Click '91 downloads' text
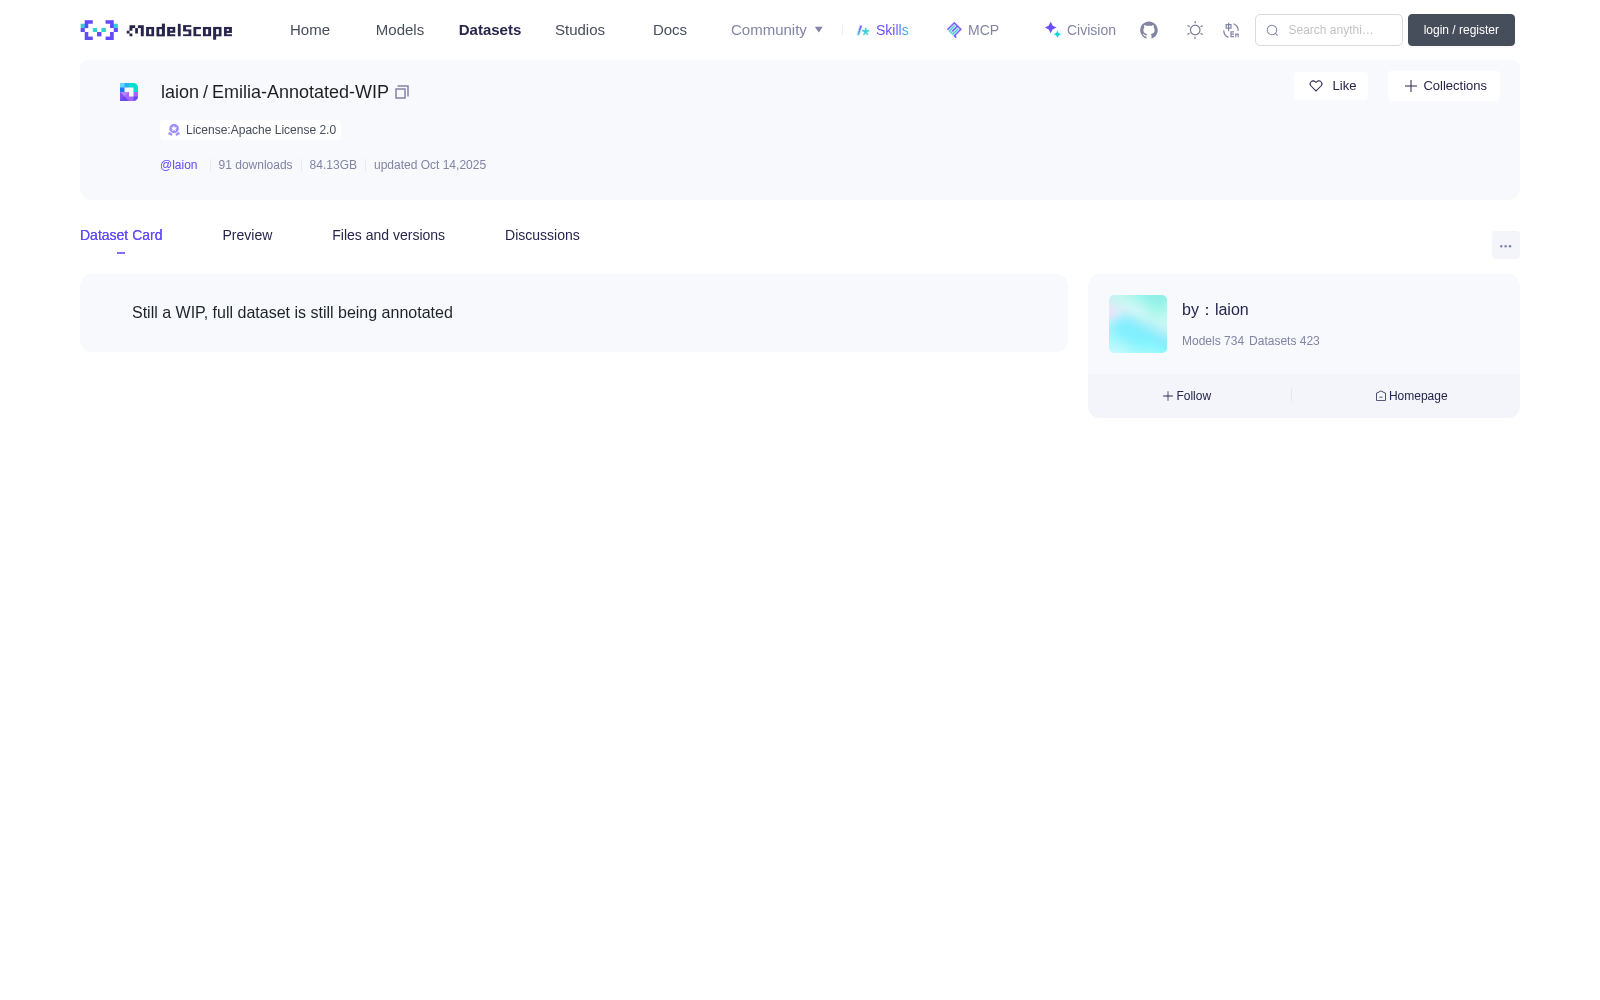Viewport: 1600px width, 1000px height. click(x=255, y=165)
